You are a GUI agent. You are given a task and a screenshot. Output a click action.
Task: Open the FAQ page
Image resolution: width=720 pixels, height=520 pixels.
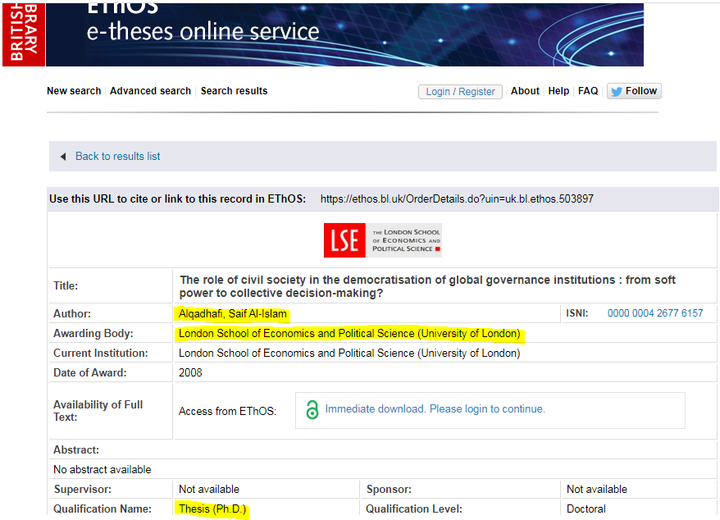tap(588, 91)
